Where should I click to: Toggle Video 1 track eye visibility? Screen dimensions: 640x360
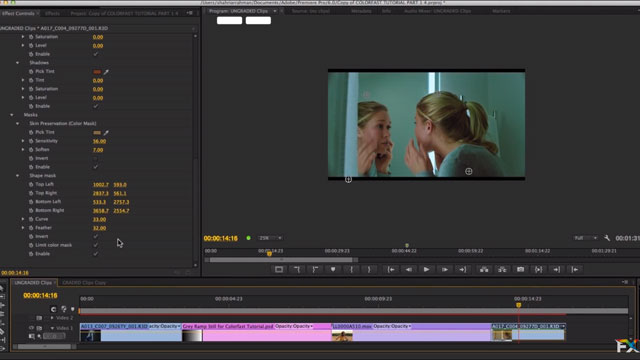point(31,328)
